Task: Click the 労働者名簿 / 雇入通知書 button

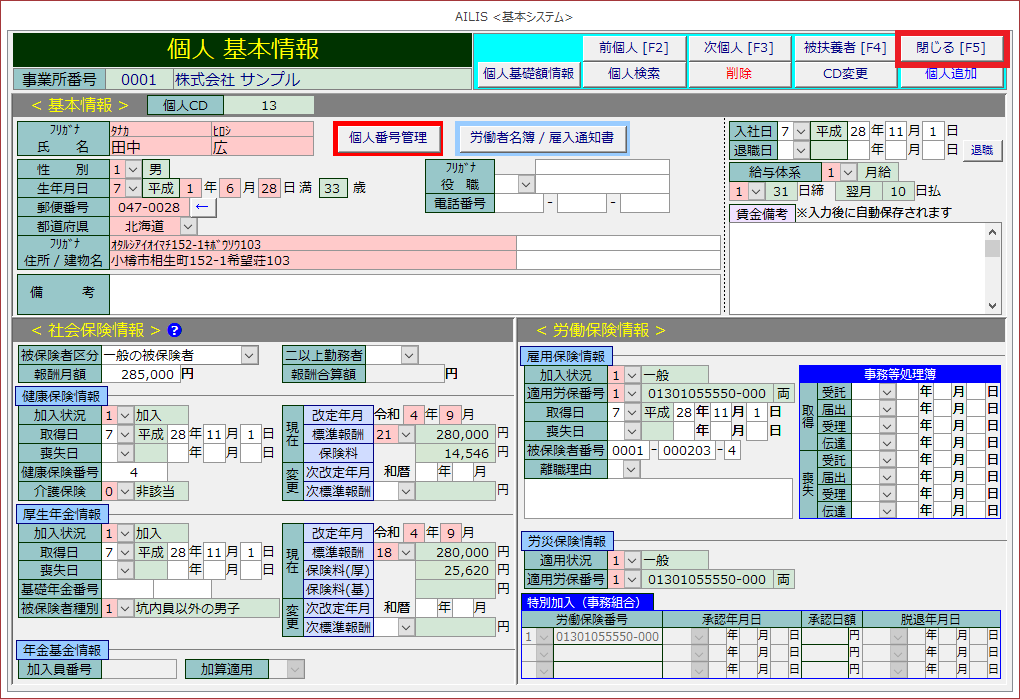Action: click(542, 137)
